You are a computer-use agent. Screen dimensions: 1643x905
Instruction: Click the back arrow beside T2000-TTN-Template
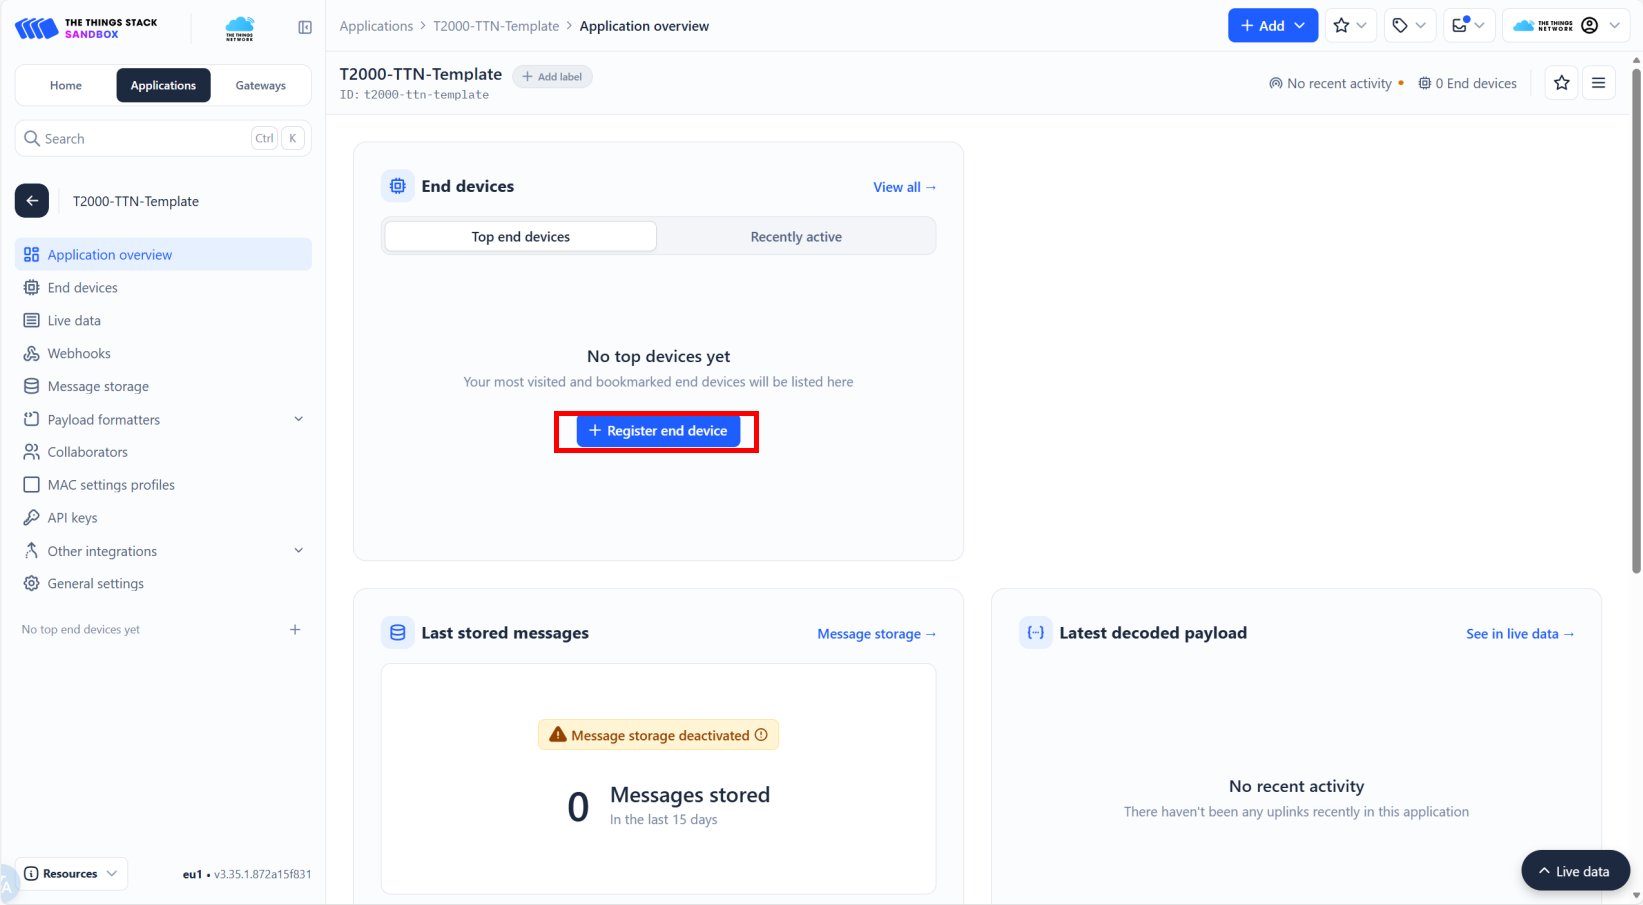pyautogui.click(x=32, y=201)
